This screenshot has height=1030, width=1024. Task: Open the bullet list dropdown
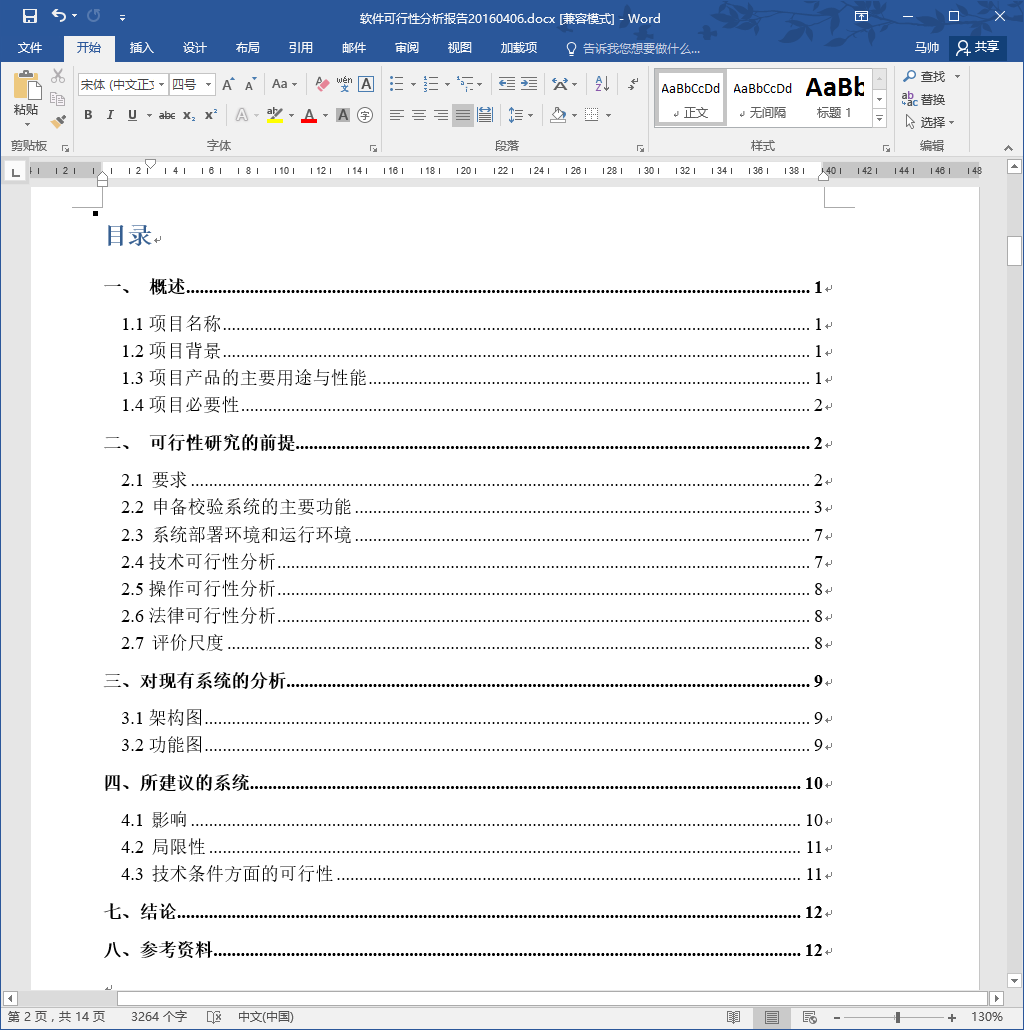413,84
